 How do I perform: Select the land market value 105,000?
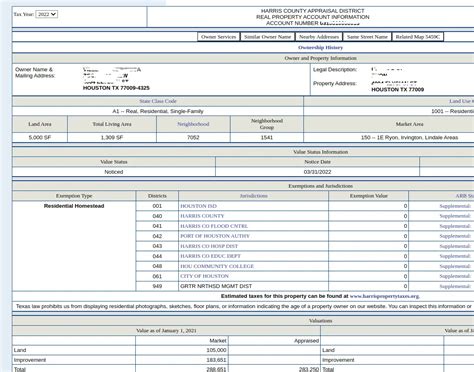click(x=216, y=350)
